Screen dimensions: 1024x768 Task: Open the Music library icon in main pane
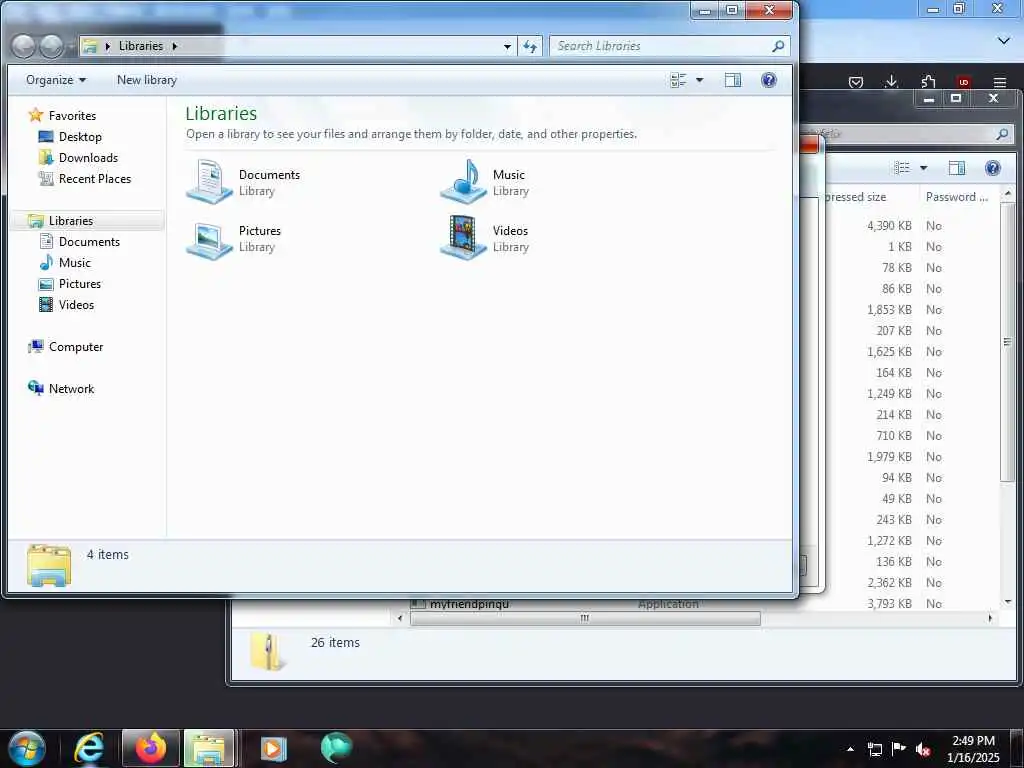coord(463,181)
